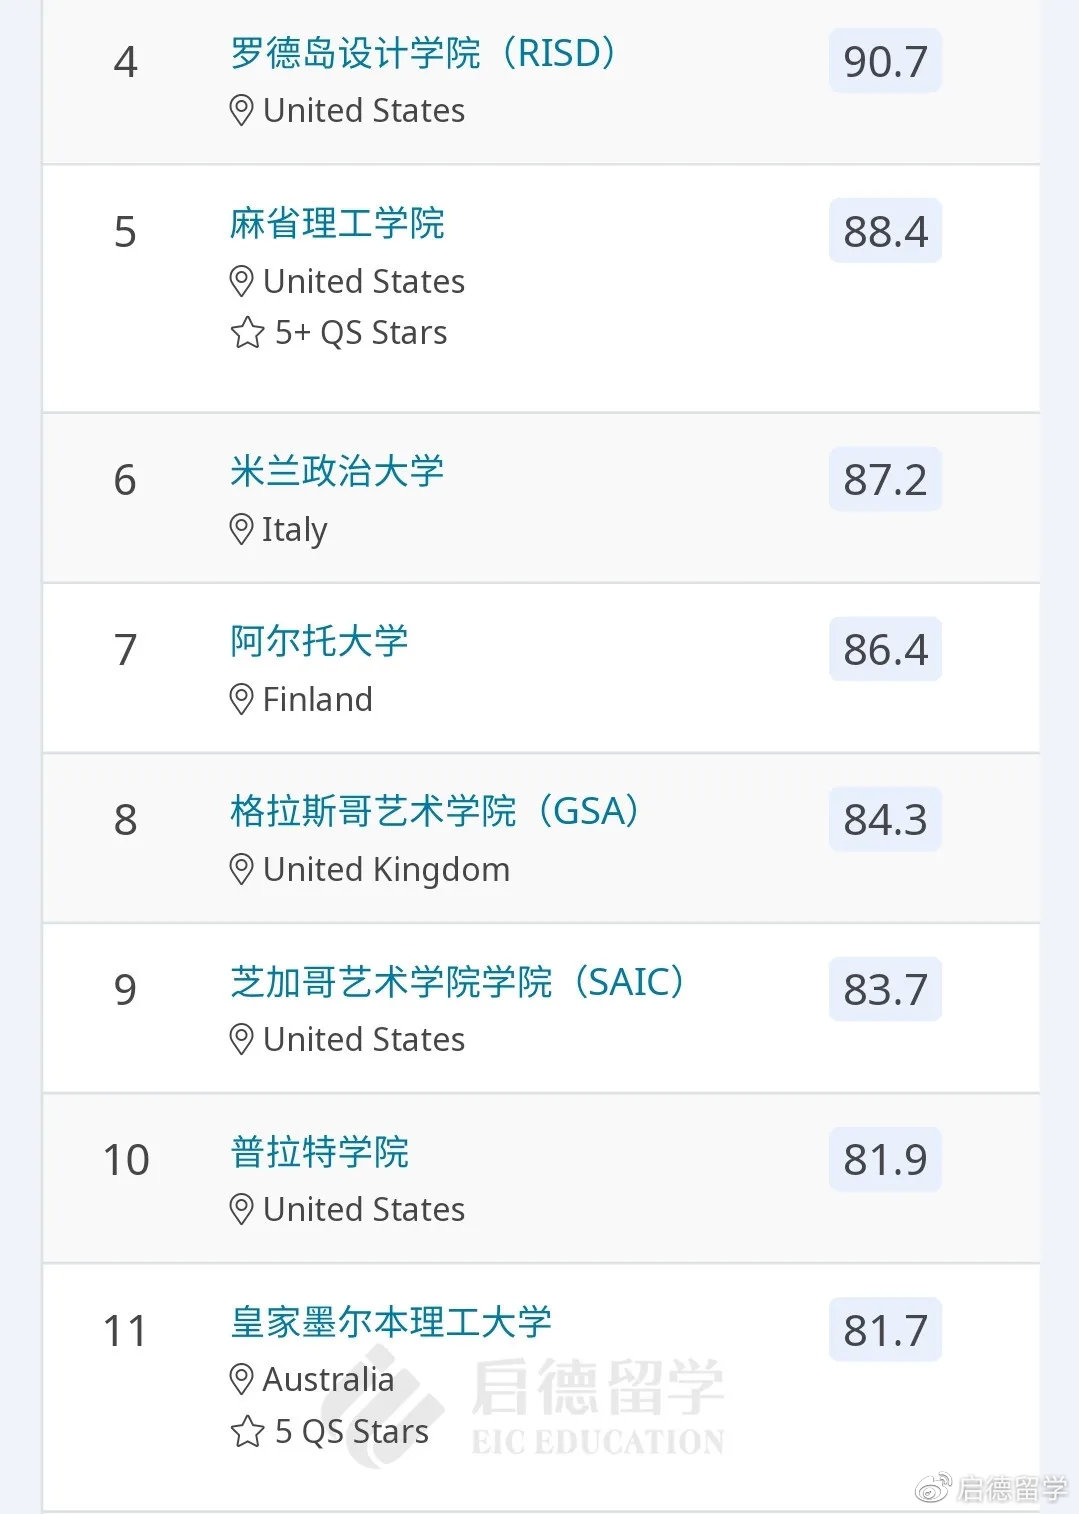Open the 罗德岛设计学院 (RISD) link
Screen dimensions: 1079x1514
422,53
